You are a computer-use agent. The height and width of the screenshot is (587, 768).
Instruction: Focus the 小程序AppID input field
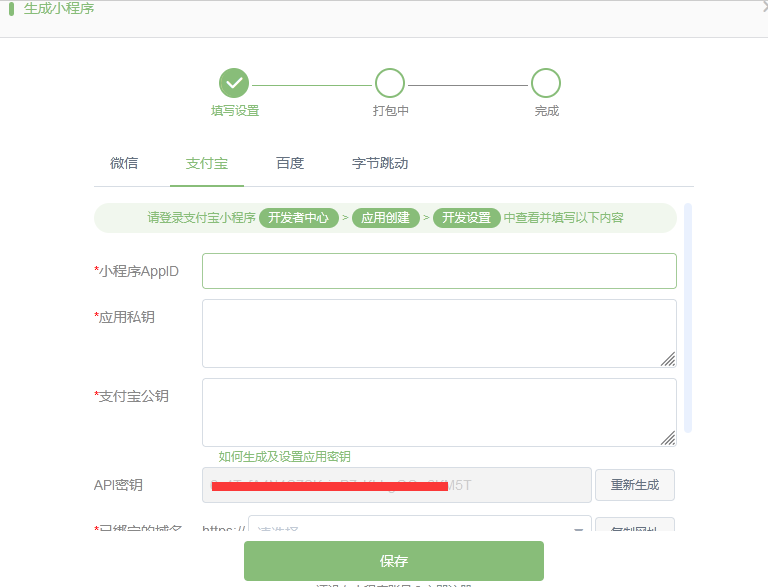click(x=439, y=271)
